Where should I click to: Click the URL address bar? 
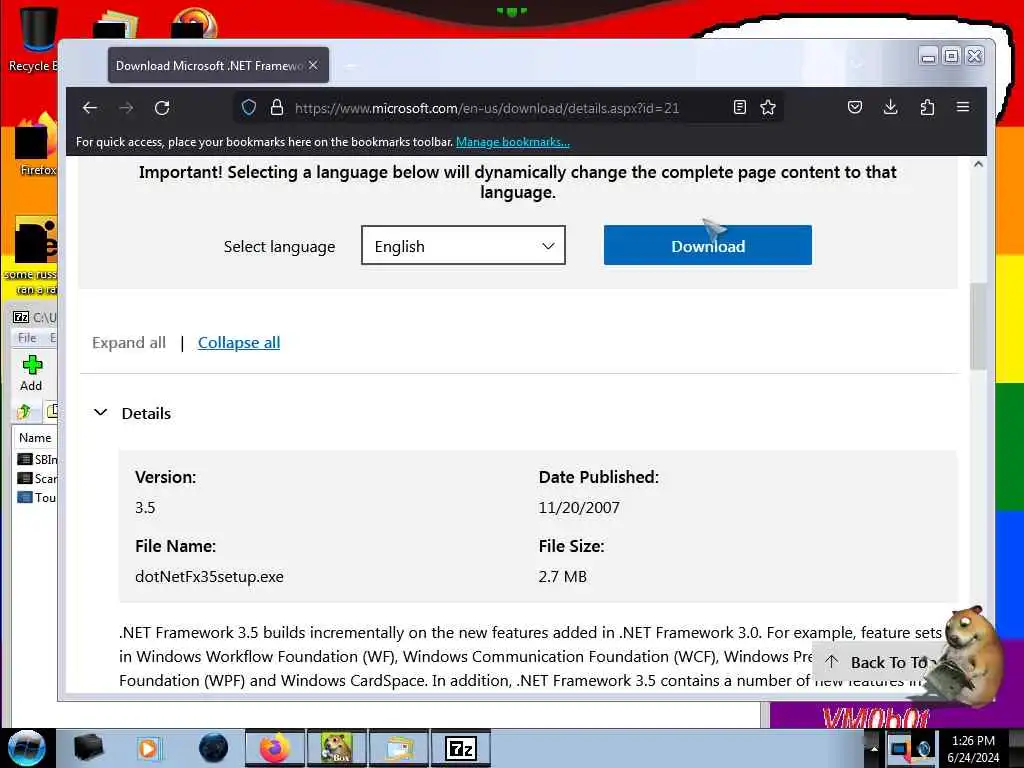pos(487,108)
